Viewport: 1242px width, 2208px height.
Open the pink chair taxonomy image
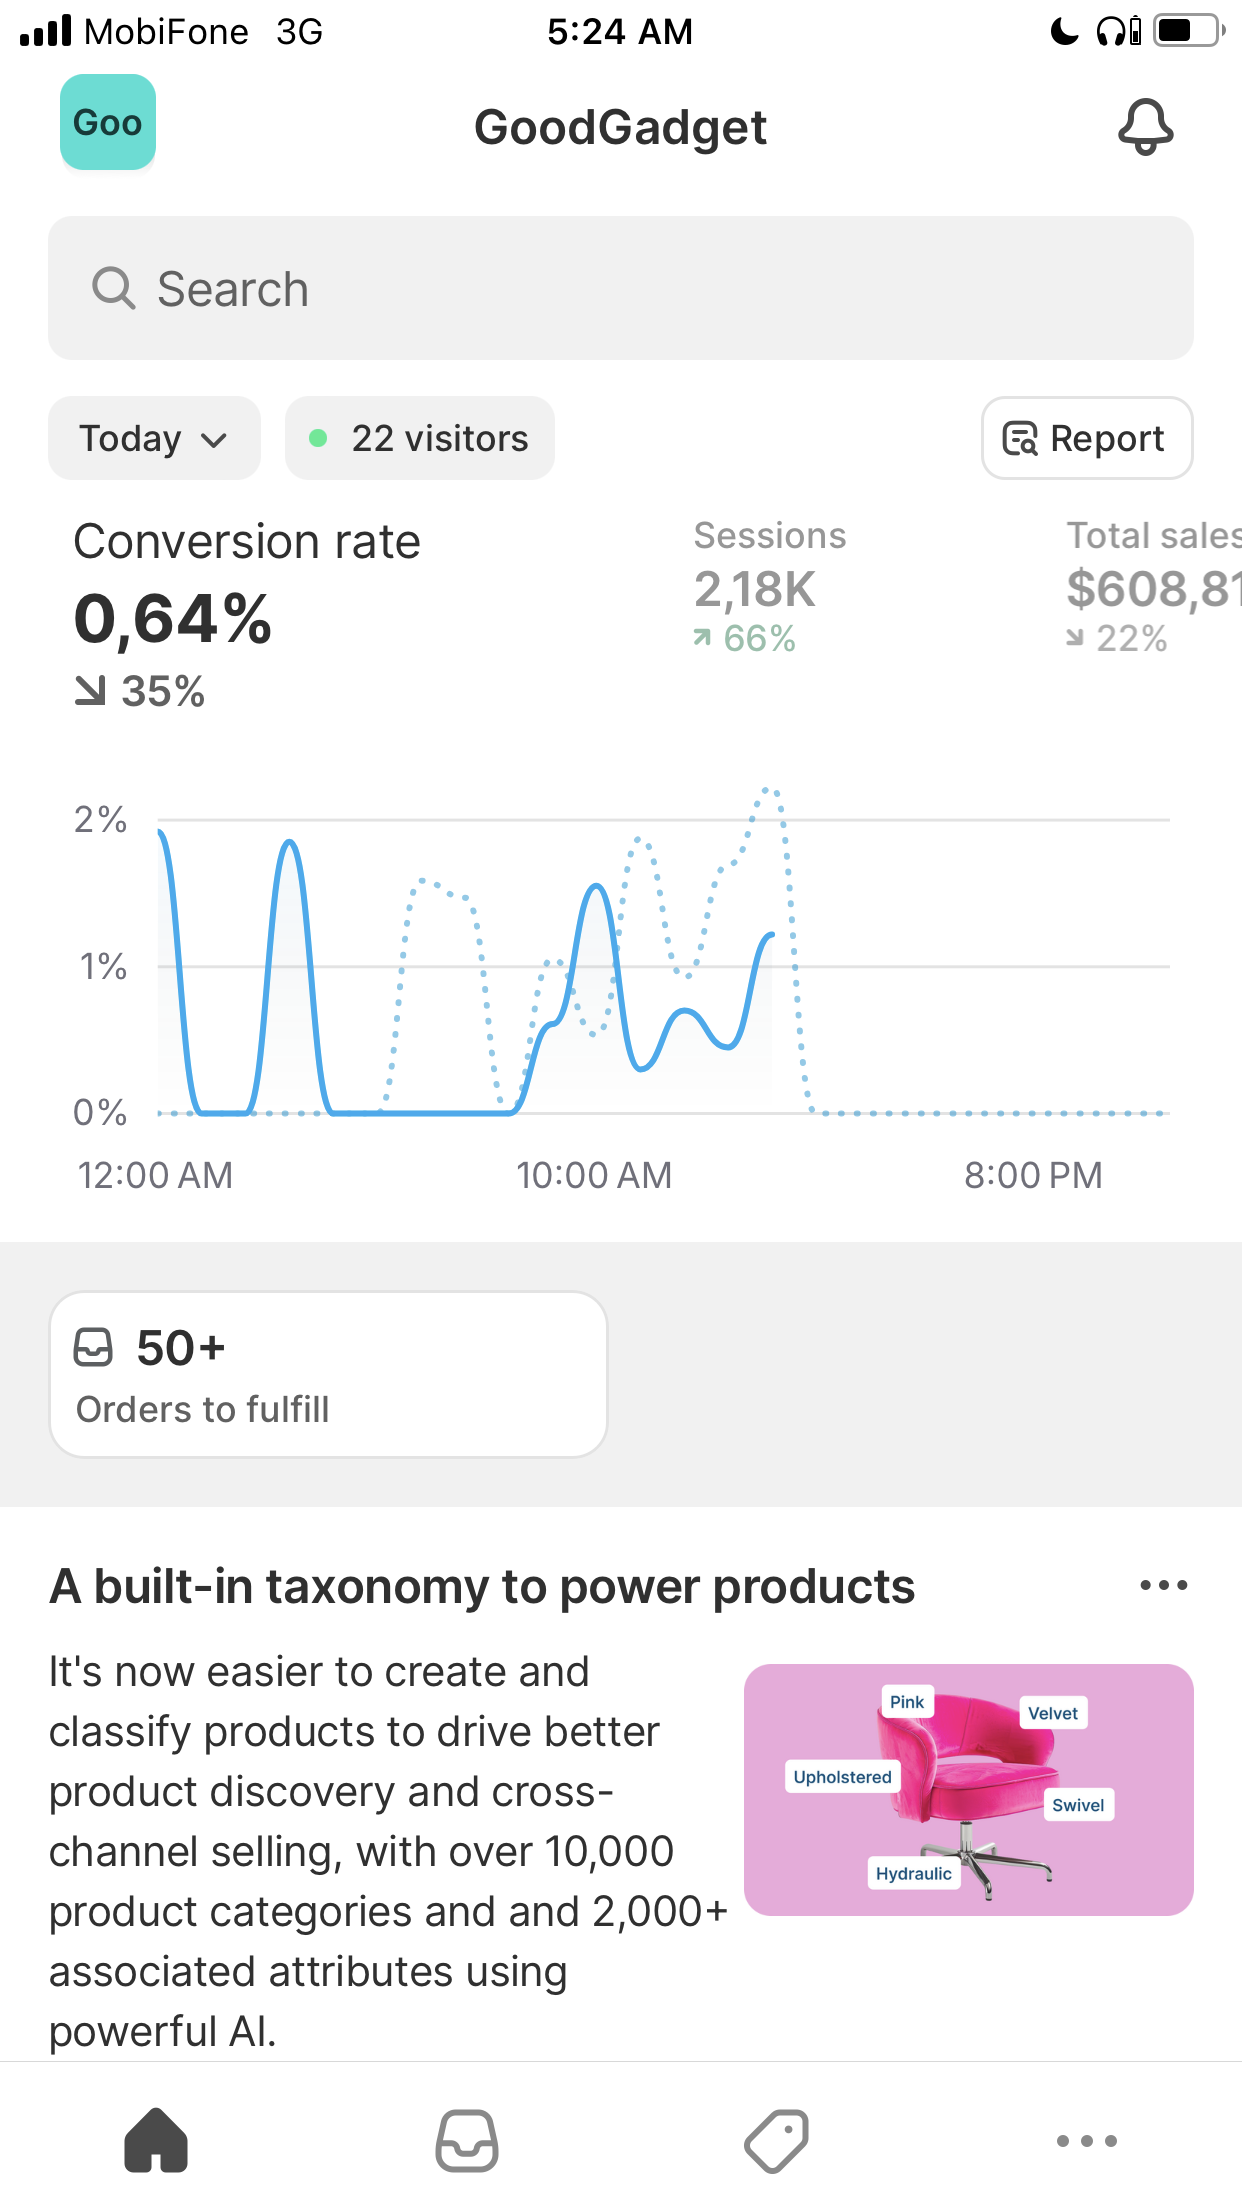click(969, 1790)
